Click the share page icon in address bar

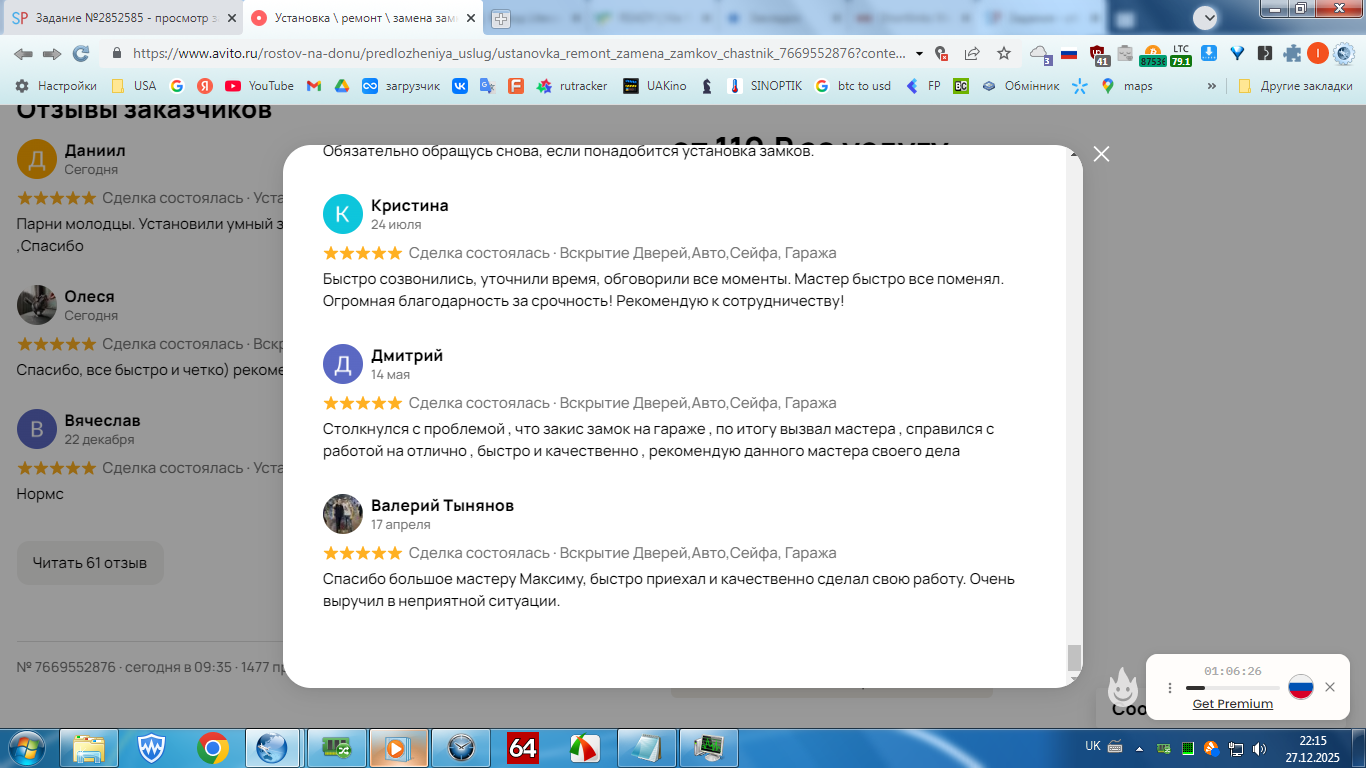tap(972, 53)
